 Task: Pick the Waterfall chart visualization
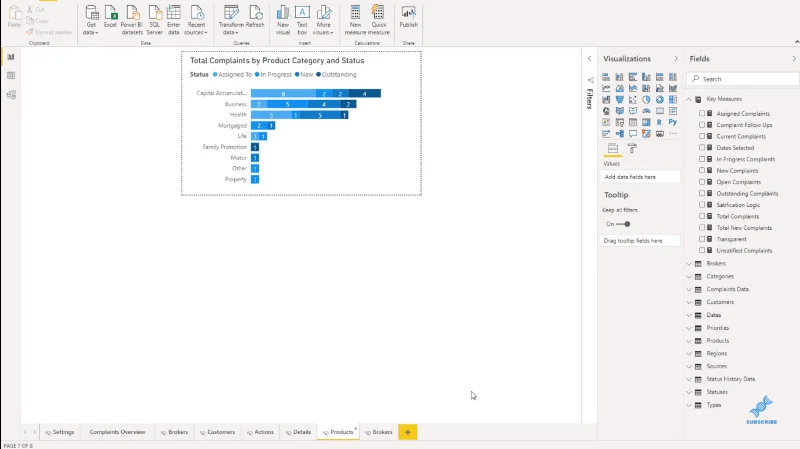[x=606, y=99]
